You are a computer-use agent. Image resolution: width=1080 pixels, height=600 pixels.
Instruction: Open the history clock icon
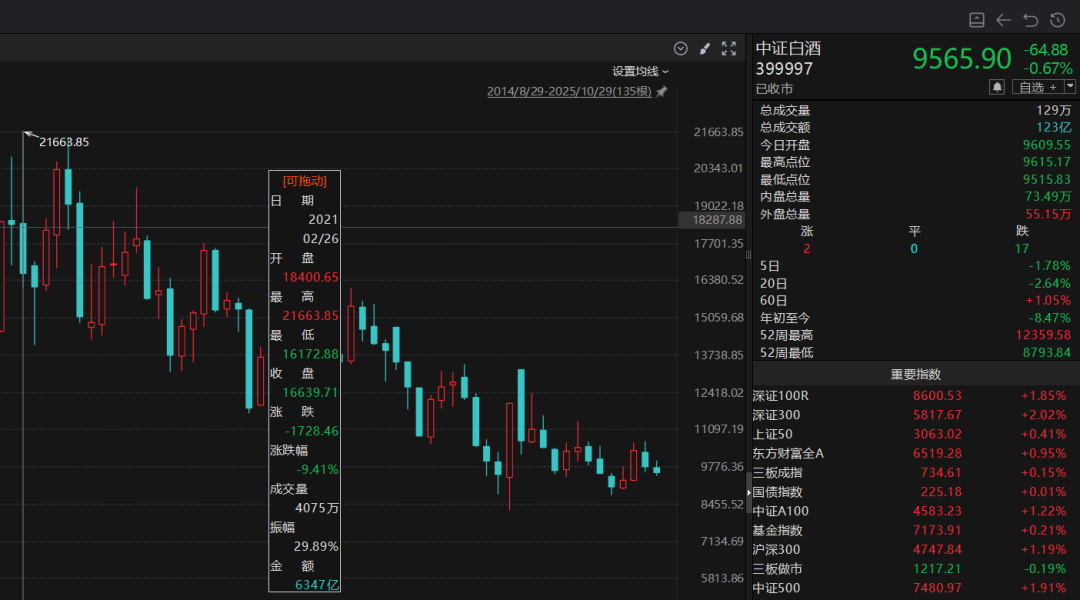click(1058, 20)
